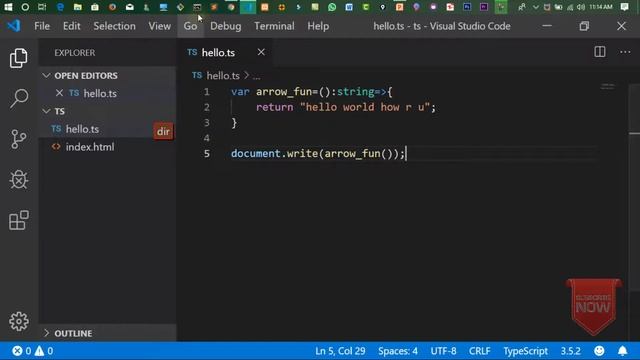Image resolution: width=640 pixels, height=360 pixels.
Task: Change indentation via Spaces: 4
Action: pos(398,351)
